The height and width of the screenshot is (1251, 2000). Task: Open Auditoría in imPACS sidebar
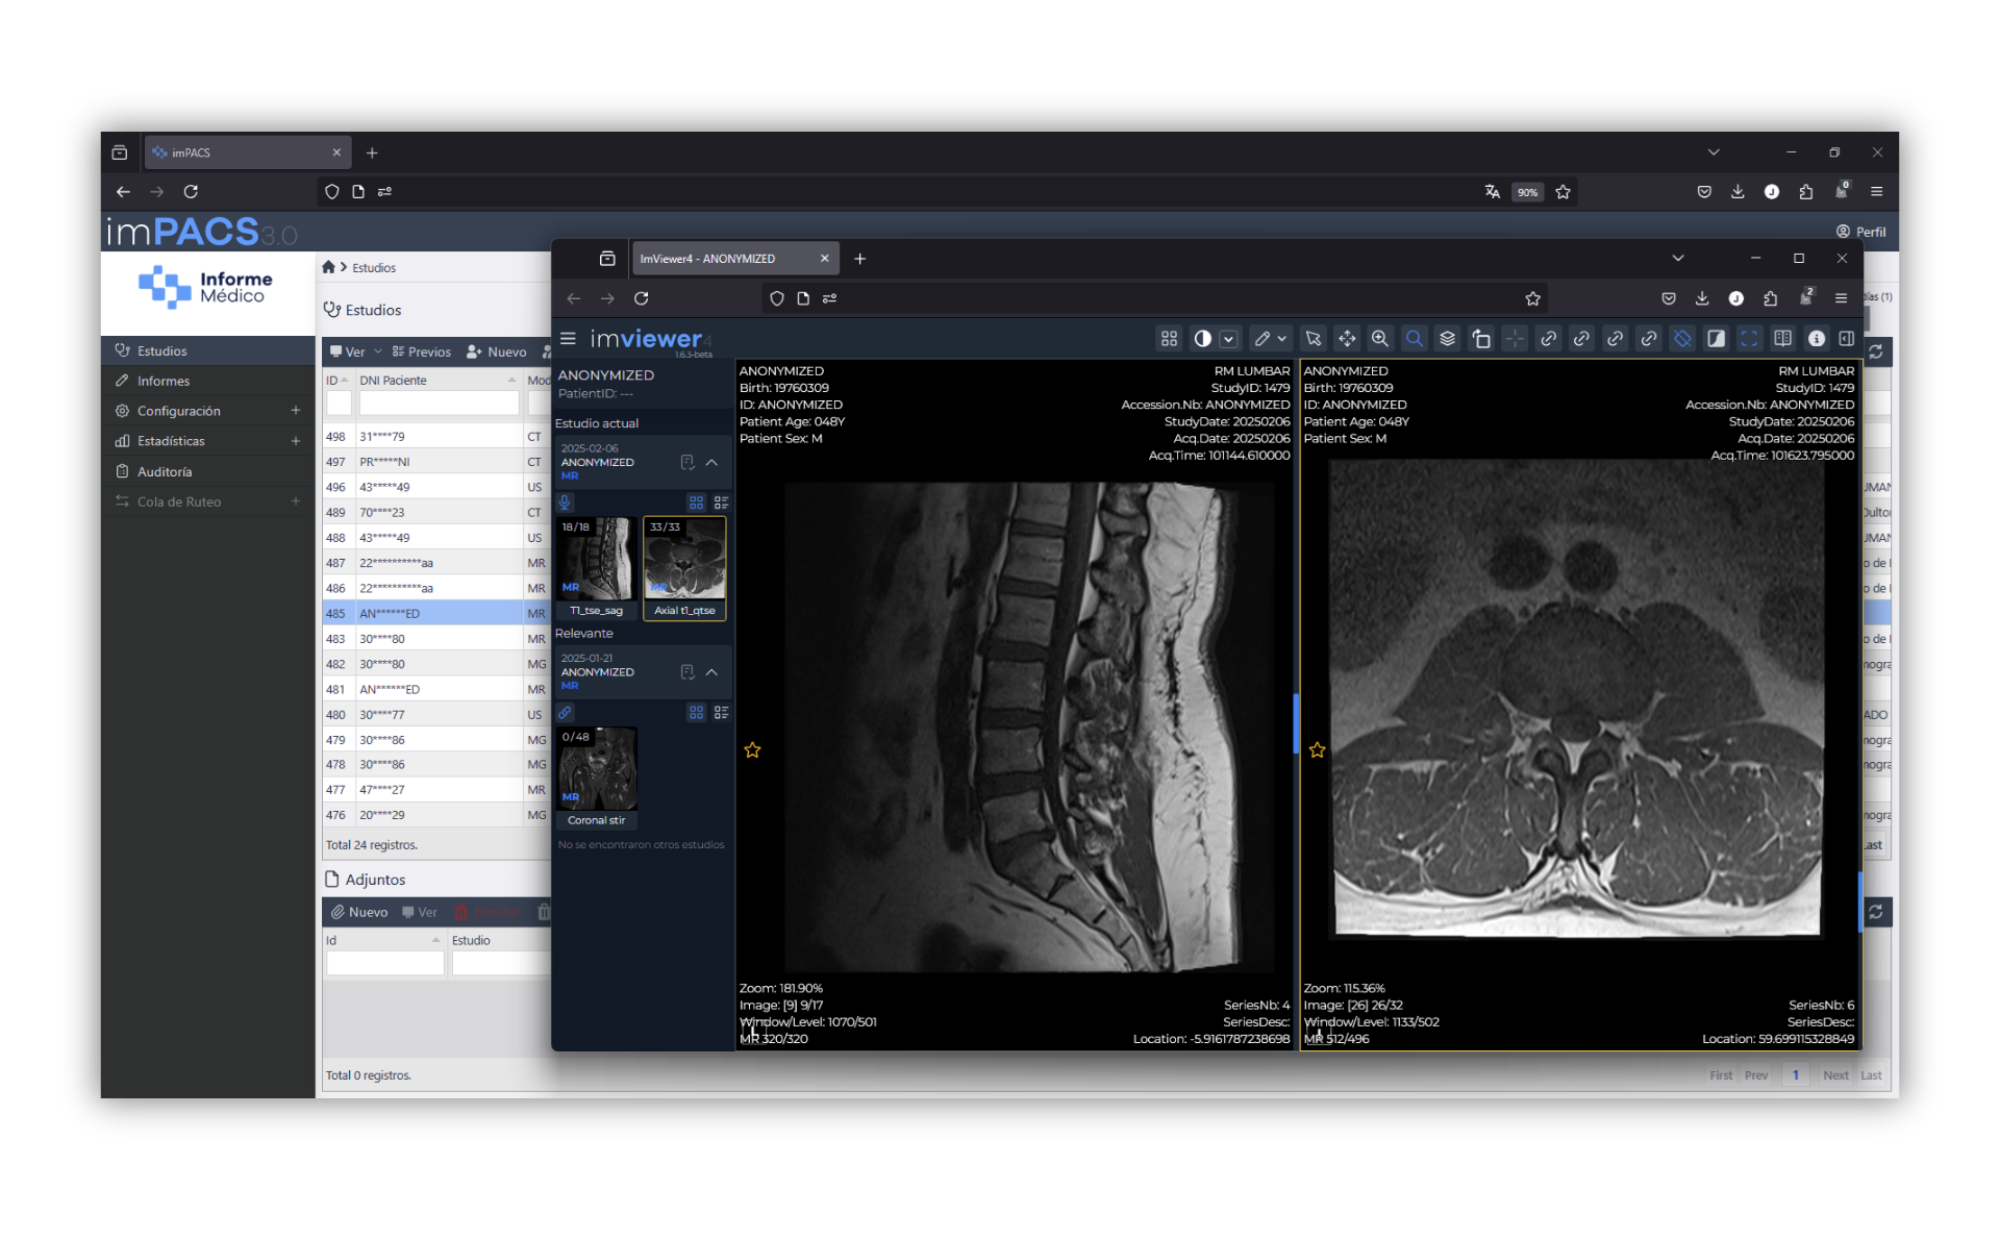(x=208, y=472)
